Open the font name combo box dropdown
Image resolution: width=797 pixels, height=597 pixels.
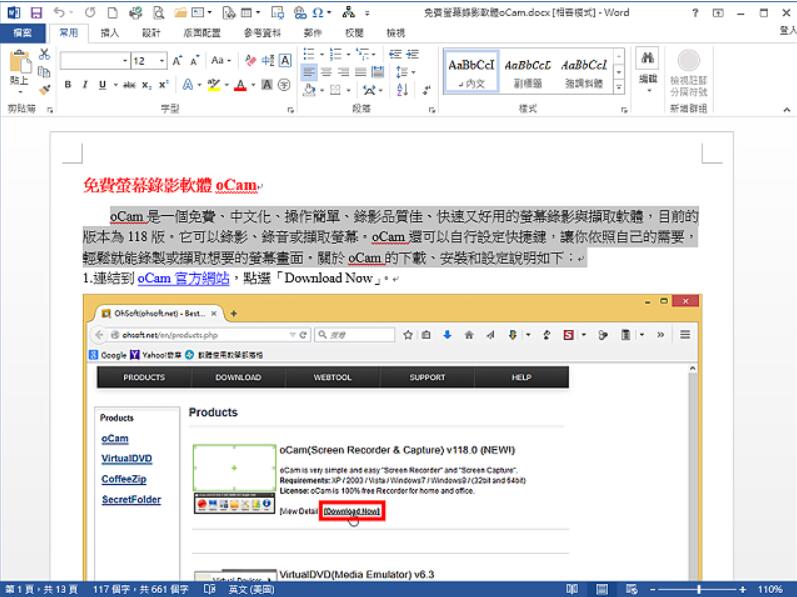[125, 61]
